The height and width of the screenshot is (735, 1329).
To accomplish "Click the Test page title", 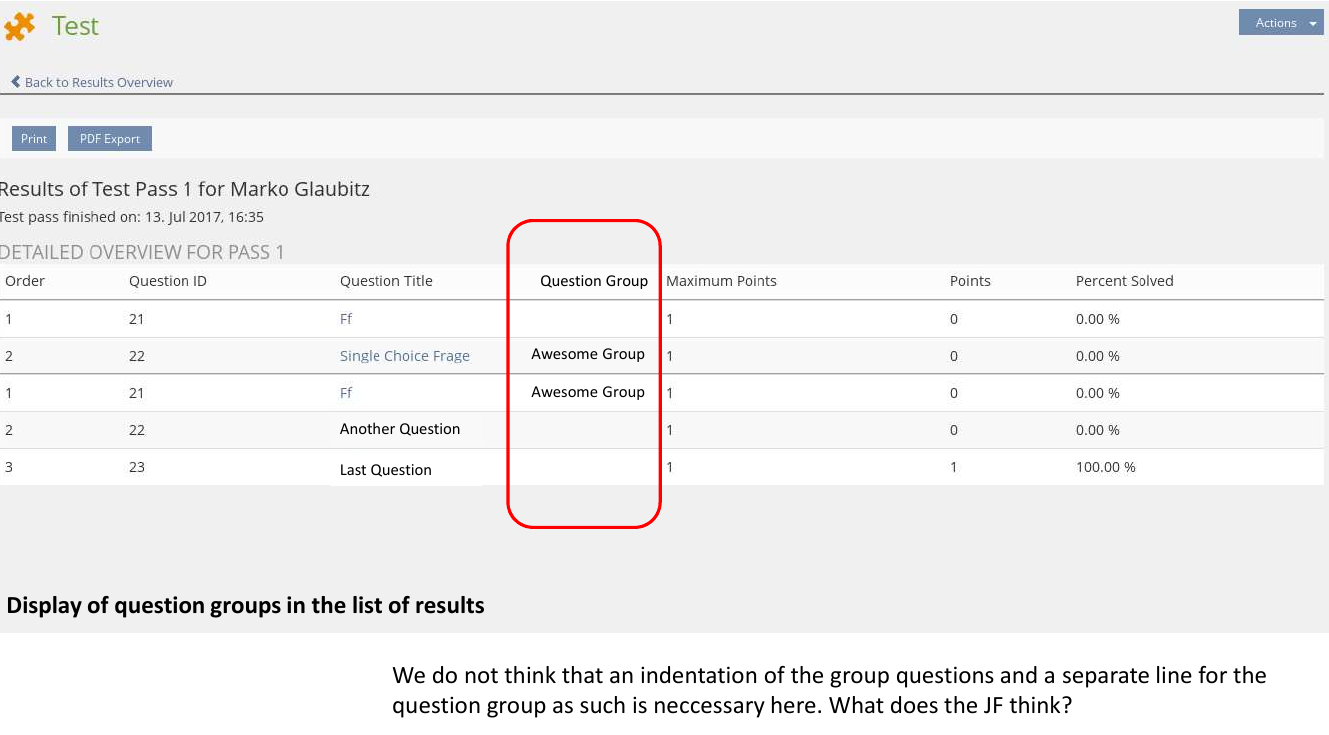I will pyautogui.click(x=75, y=26).
